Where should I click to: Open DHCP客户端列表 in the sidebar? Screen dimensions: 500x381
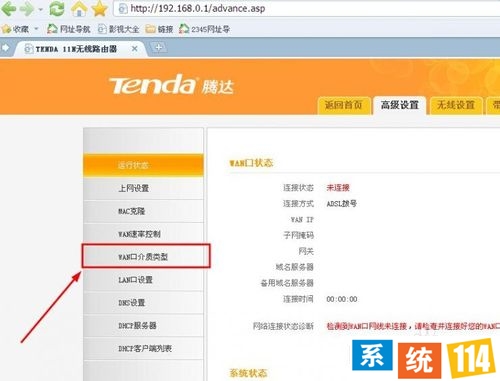pyautogui.click(x=143, y=349)
